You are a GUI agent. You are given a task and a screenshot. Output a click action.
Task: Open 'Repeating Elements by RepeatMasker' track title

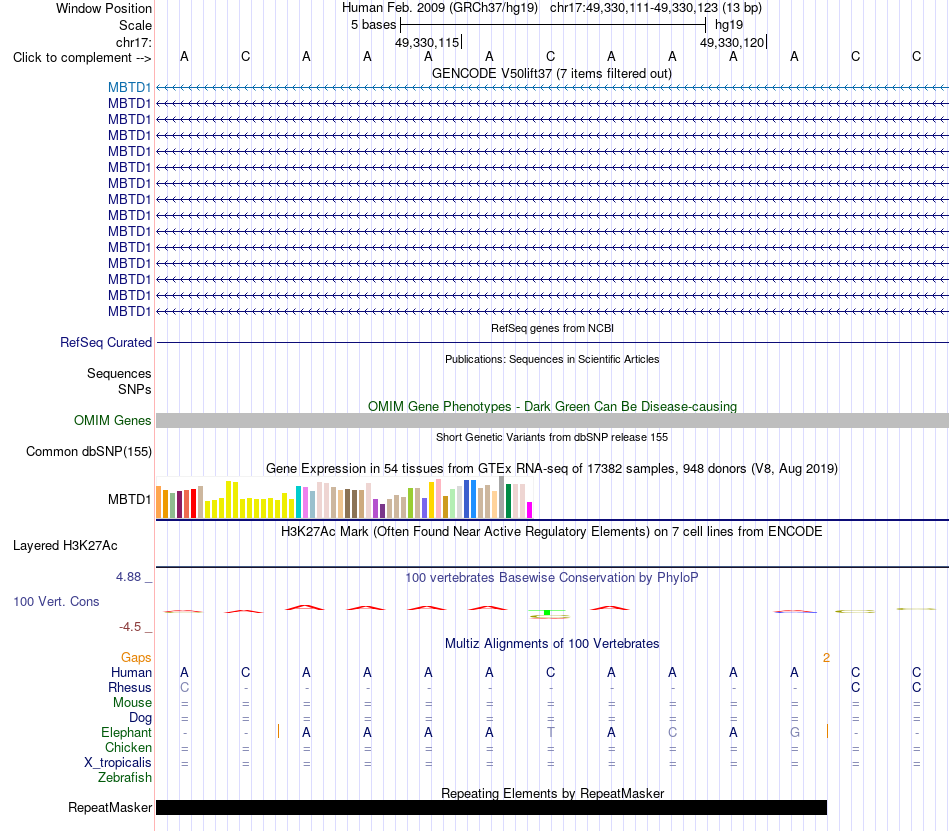click(x=552, y=793)
